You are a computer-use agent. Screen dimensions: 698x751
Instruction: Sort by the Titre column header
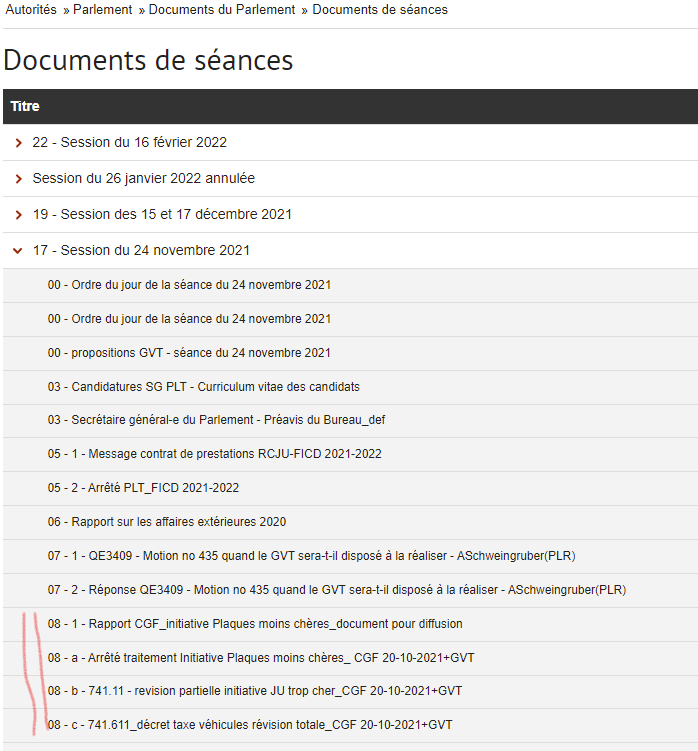[25, 106]
